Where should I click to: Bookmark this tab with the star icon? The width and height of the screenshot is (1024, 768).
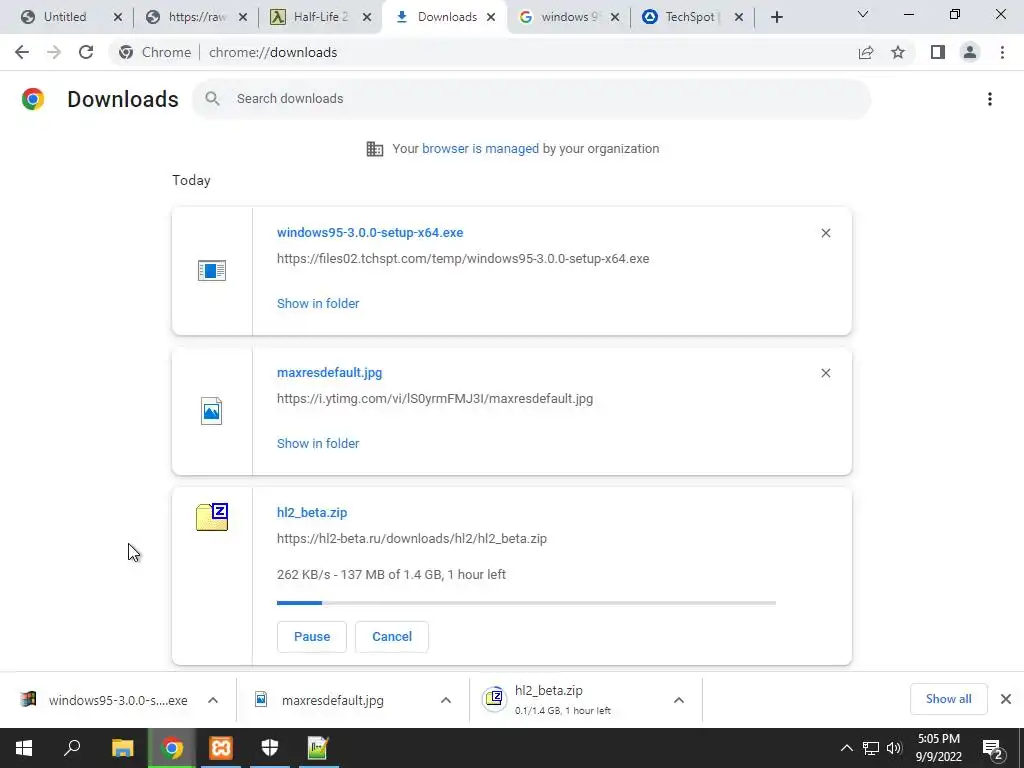(898, 52)
